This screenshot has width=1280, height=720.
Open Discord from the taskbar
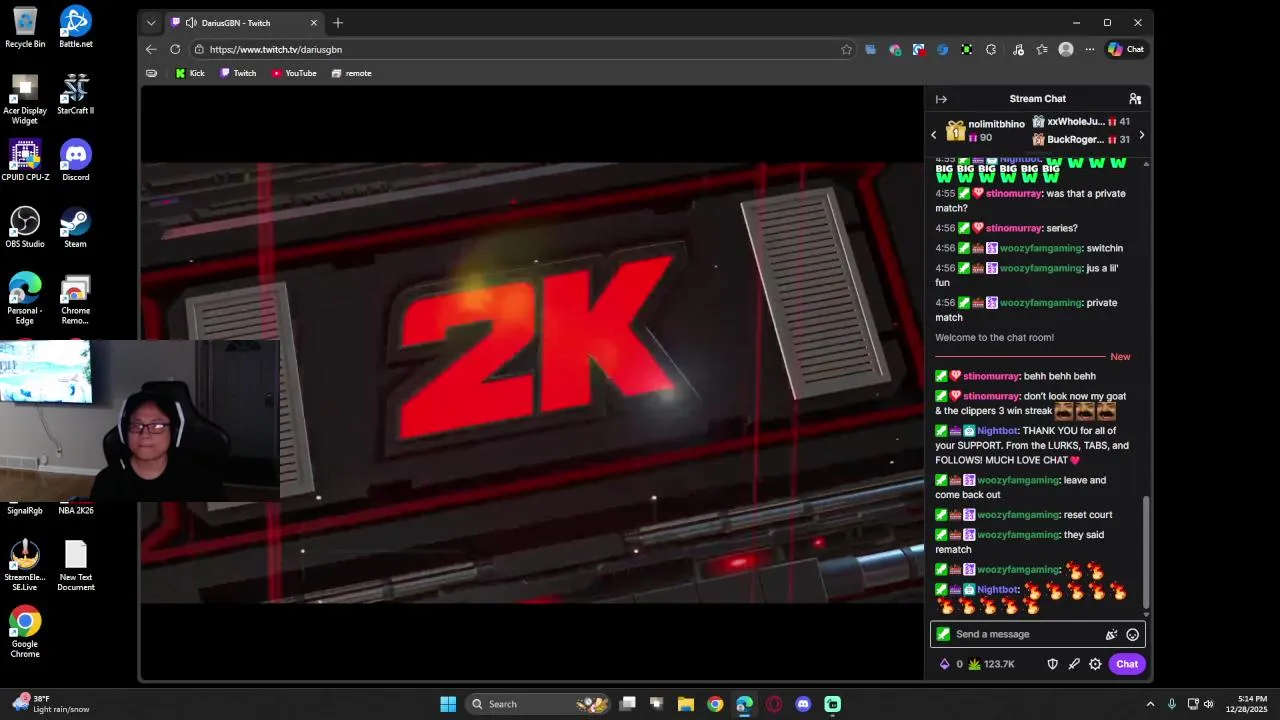803,704
